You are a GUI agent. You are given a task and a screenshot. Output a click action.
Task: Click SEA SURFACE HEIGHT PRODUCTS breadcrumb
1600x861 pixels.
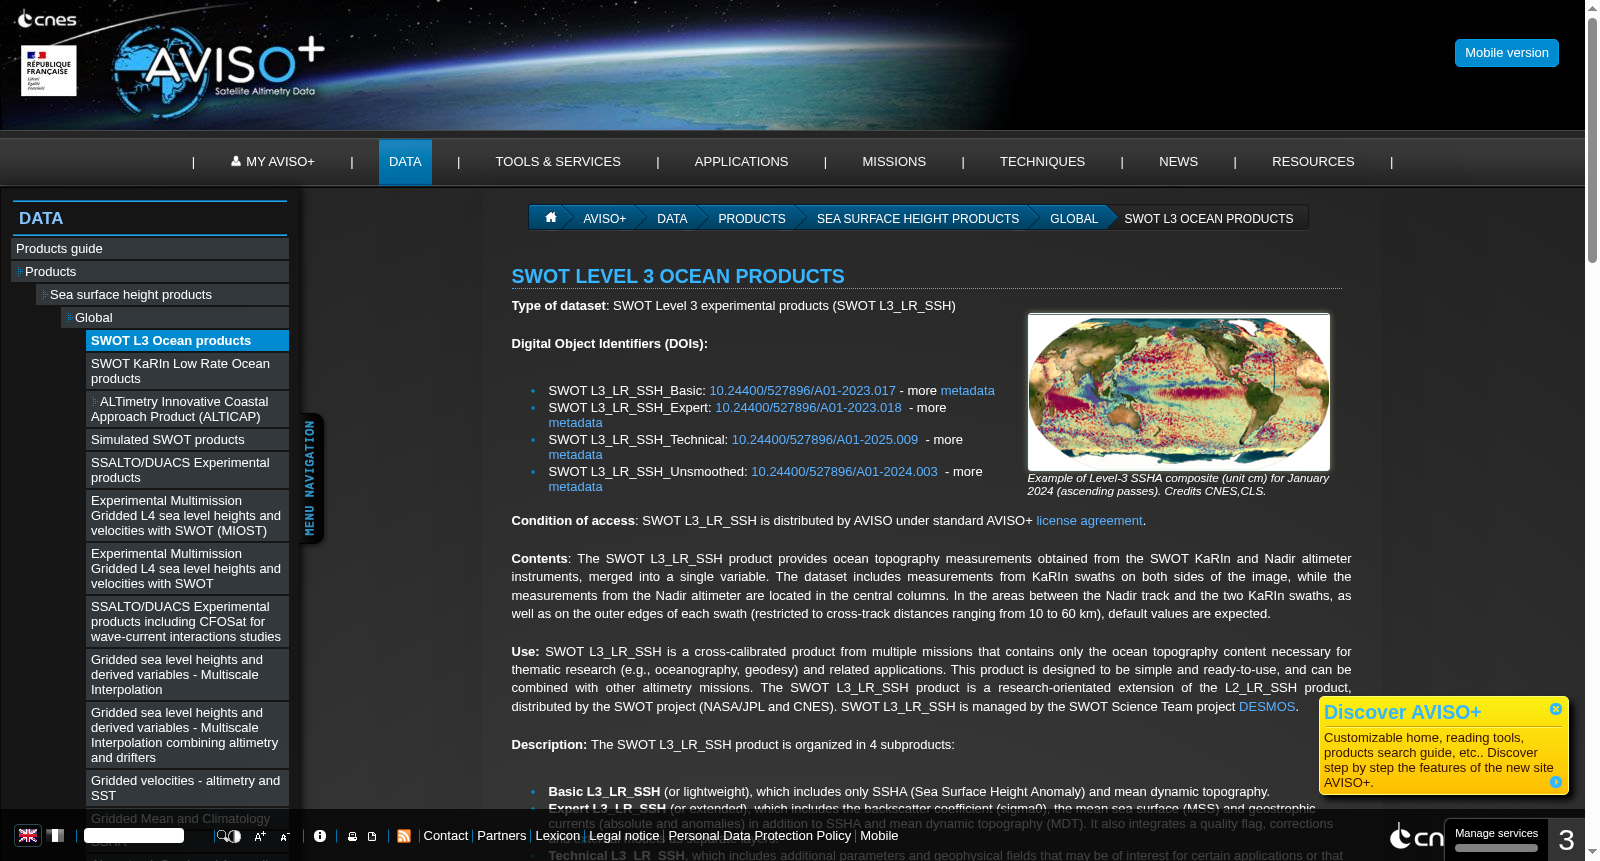[x=918, y=218]
